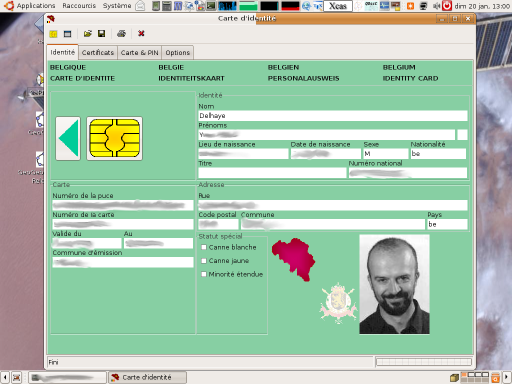Open a saved file with the folder icon
This screenshot has height=384, width=512.
tap(88, 34)
